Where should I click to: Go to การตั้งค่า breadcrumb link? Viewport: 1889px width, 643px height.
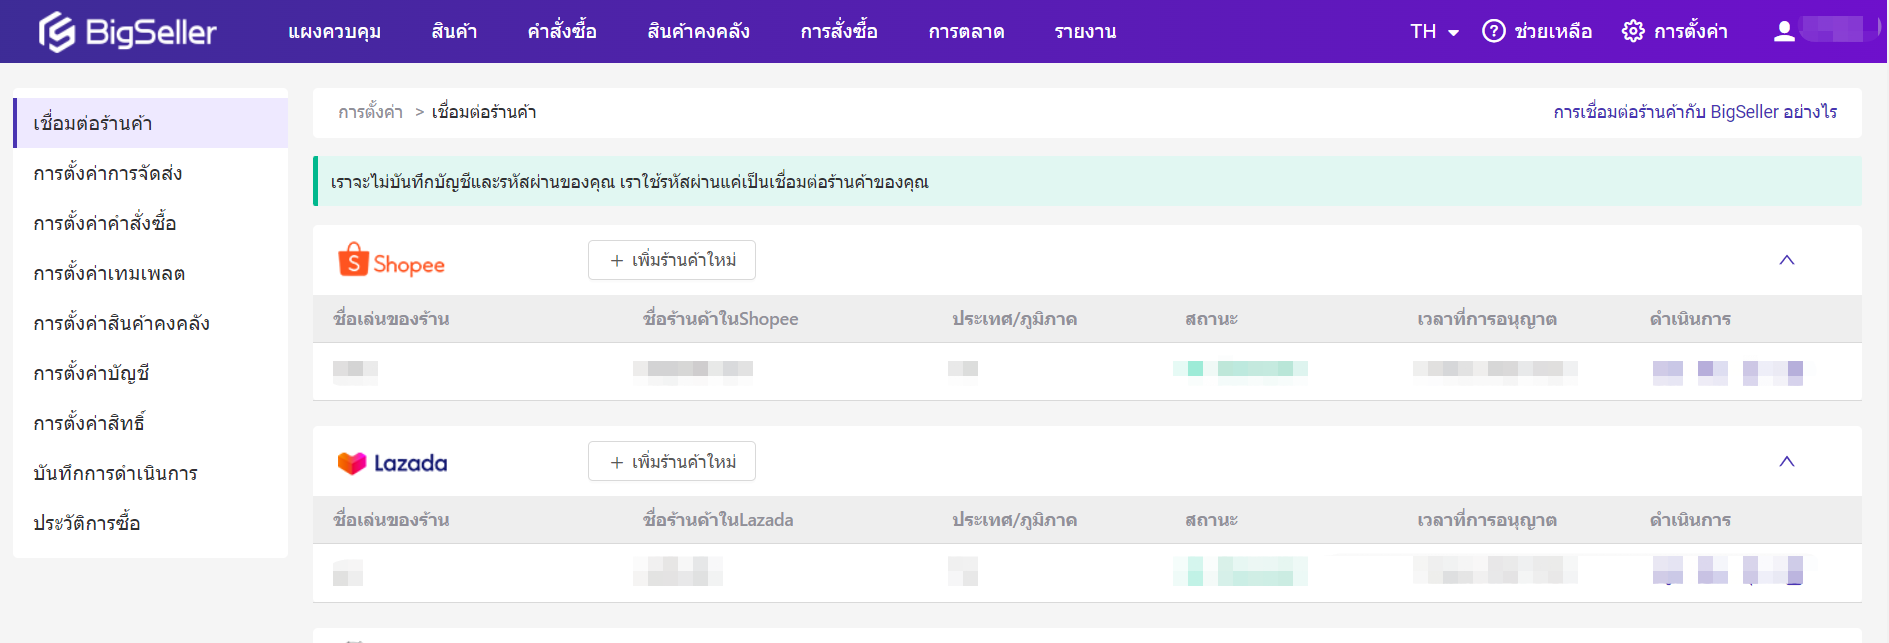point(370,112)
